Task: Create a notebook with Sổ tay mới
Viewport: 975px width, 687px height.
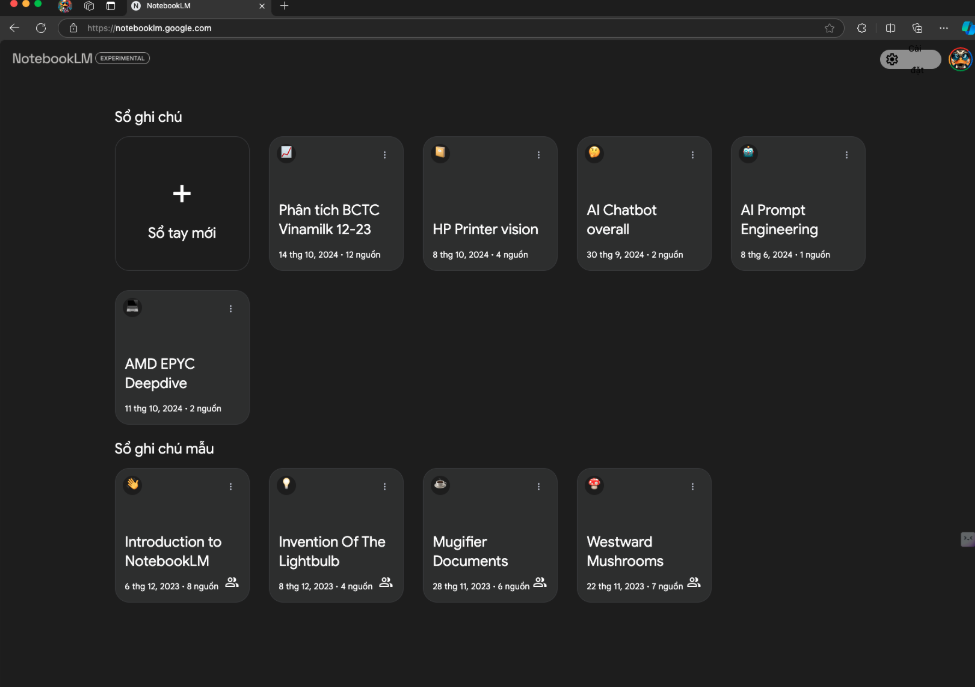Action: (x=182, y=203)
